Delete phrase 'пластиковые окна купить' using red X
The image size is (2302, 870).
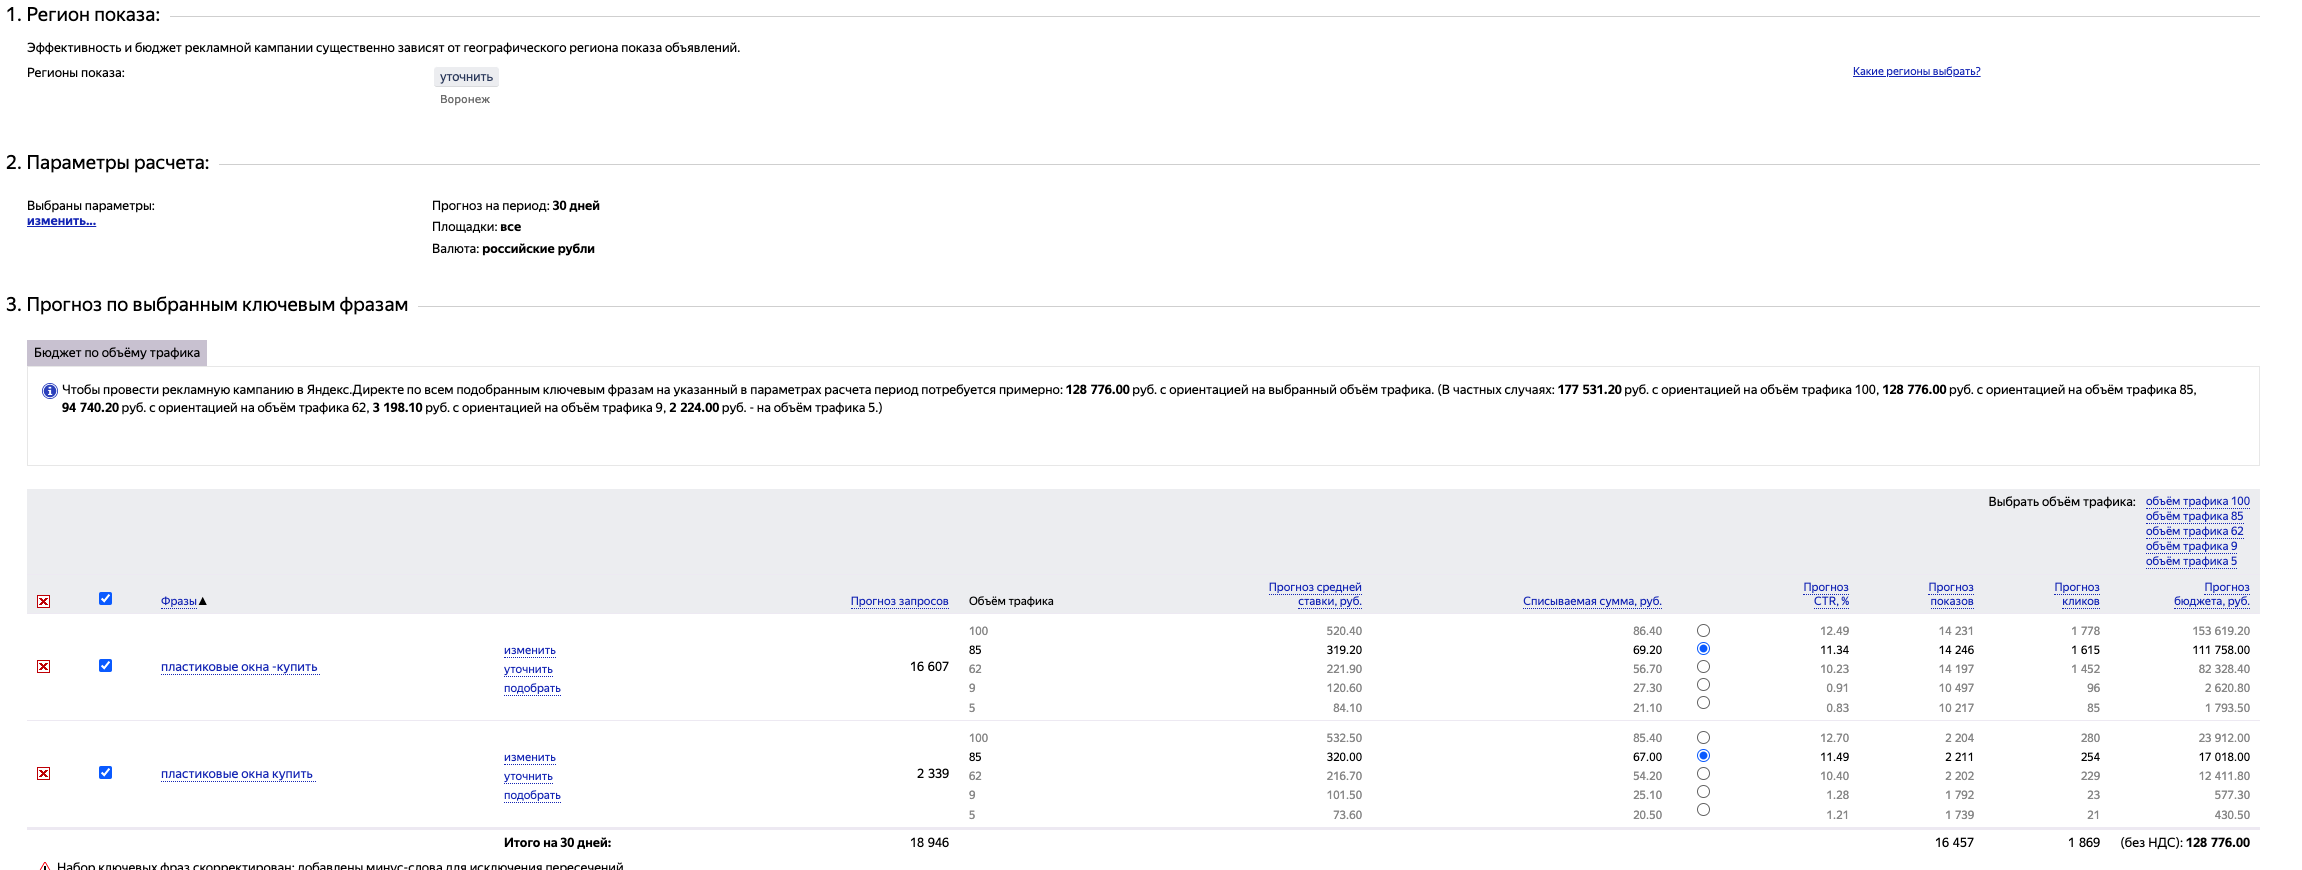[x=43, y=774]
